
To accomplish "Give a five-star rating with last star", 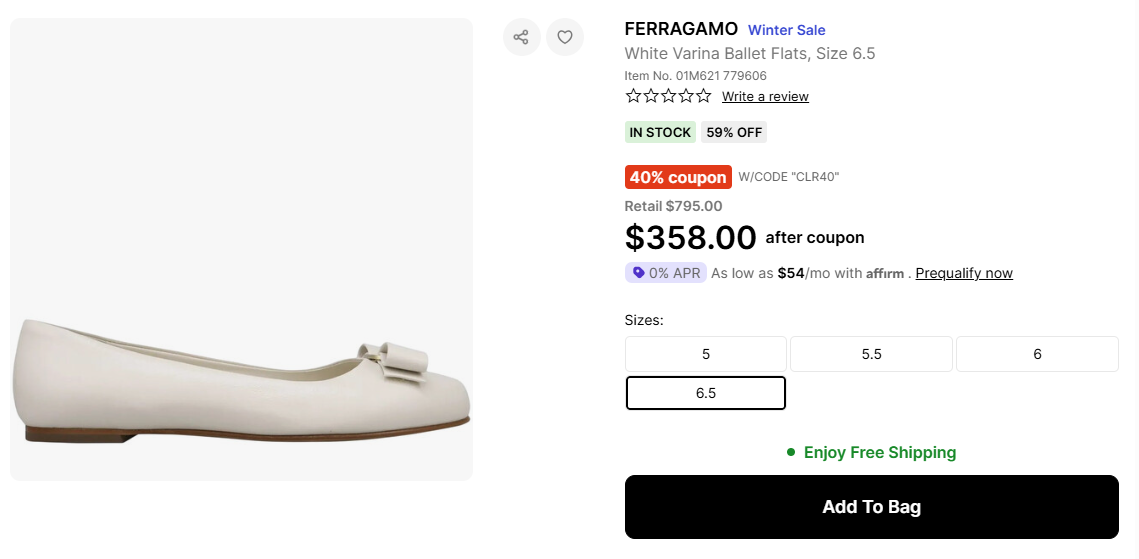I will click(x=703, y=96).
